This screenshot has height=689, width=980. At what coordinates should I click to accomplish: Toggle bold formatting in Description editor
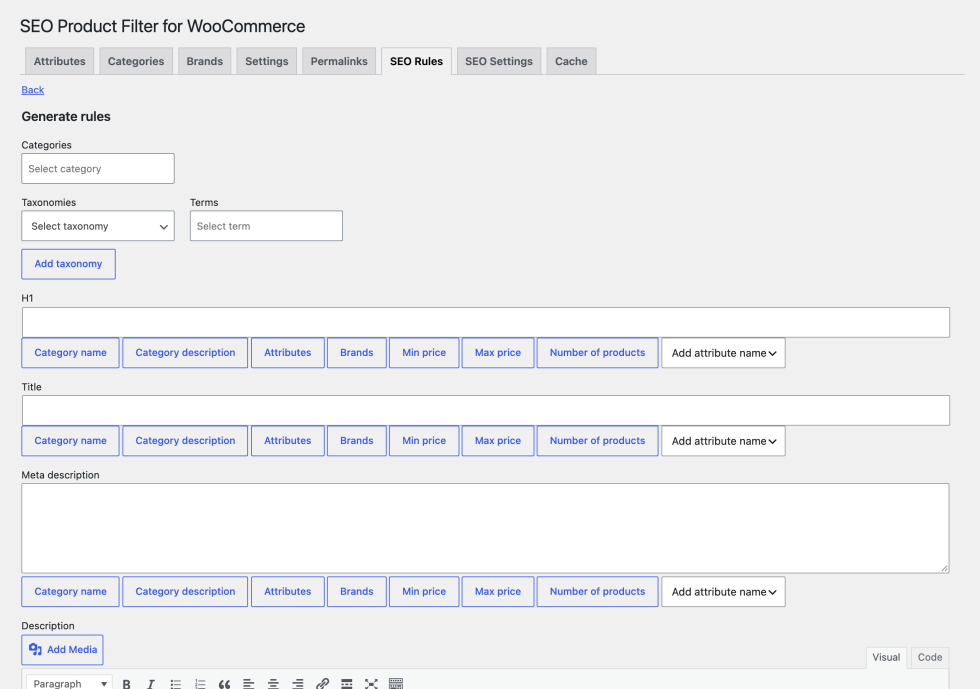126,683
